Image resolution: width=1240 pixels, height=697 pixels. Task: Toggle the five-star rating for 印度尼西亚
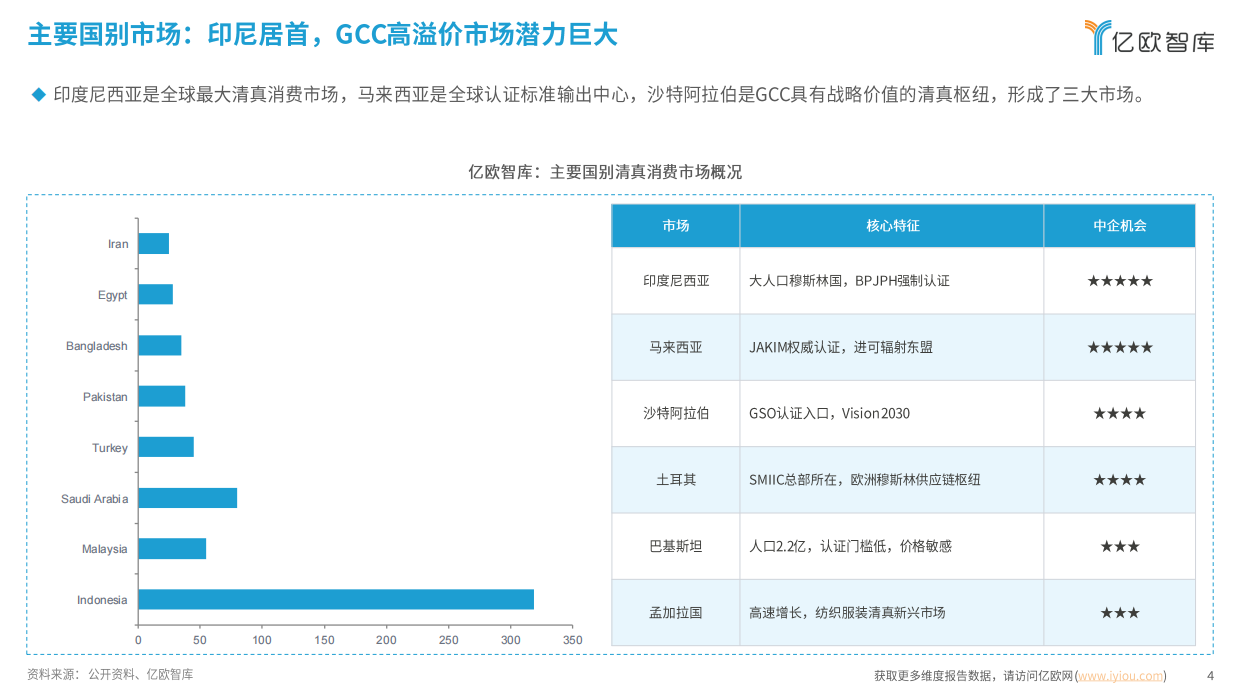1119,281
